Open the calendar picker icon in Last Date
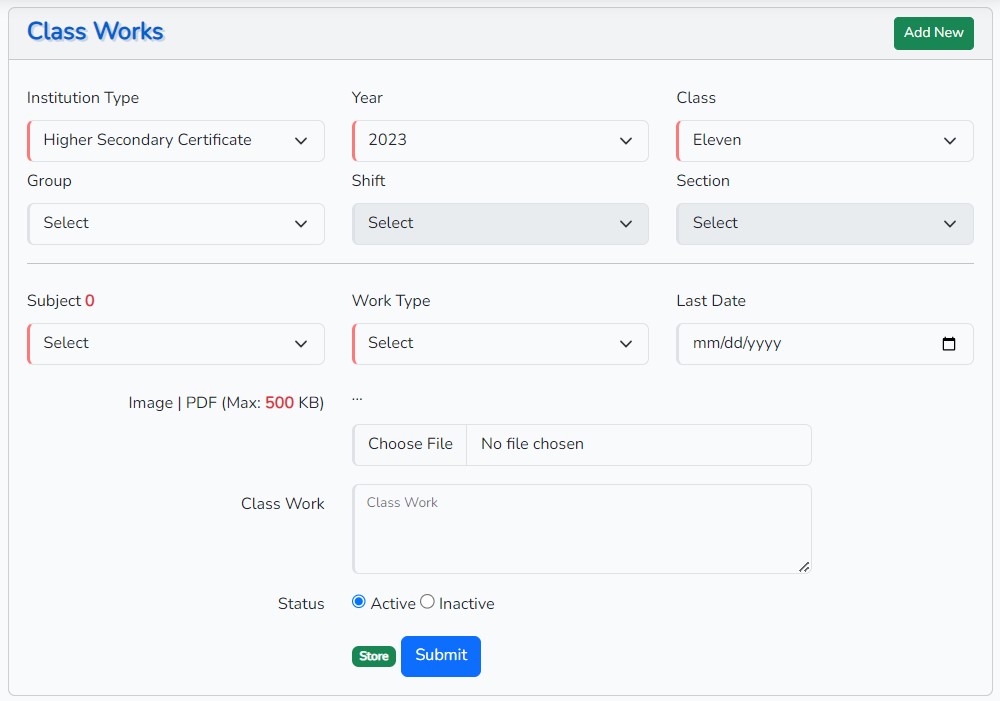This screenshot has width=1000, height=701. click(949, 344)
